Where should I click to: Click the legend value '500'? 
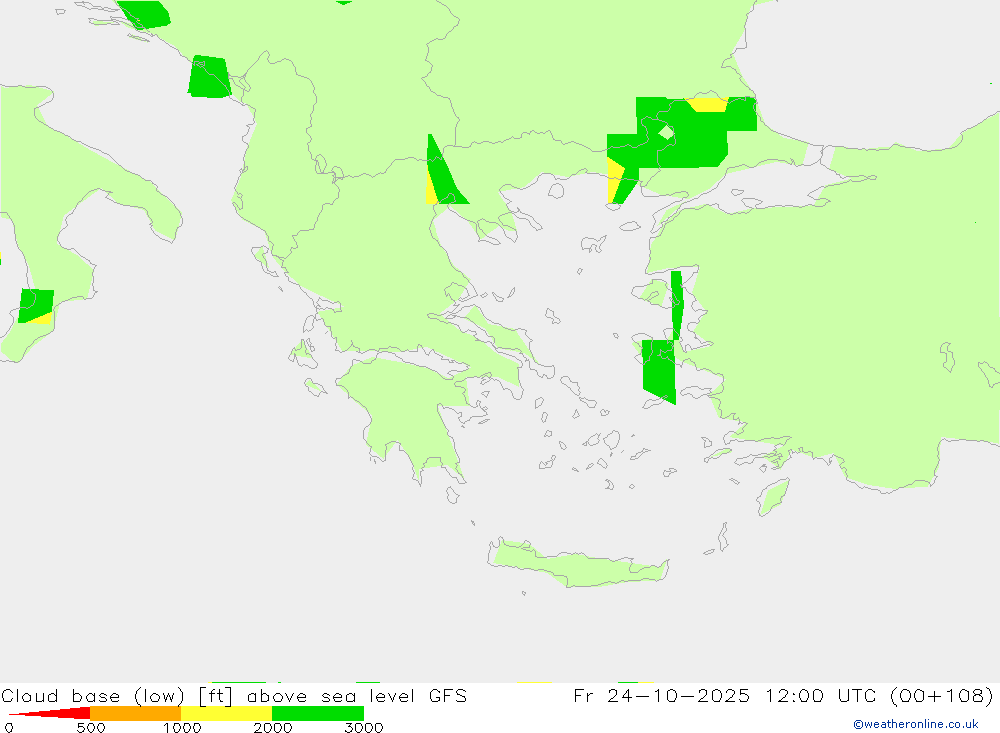pyautogui.click(x=91, y=727)
